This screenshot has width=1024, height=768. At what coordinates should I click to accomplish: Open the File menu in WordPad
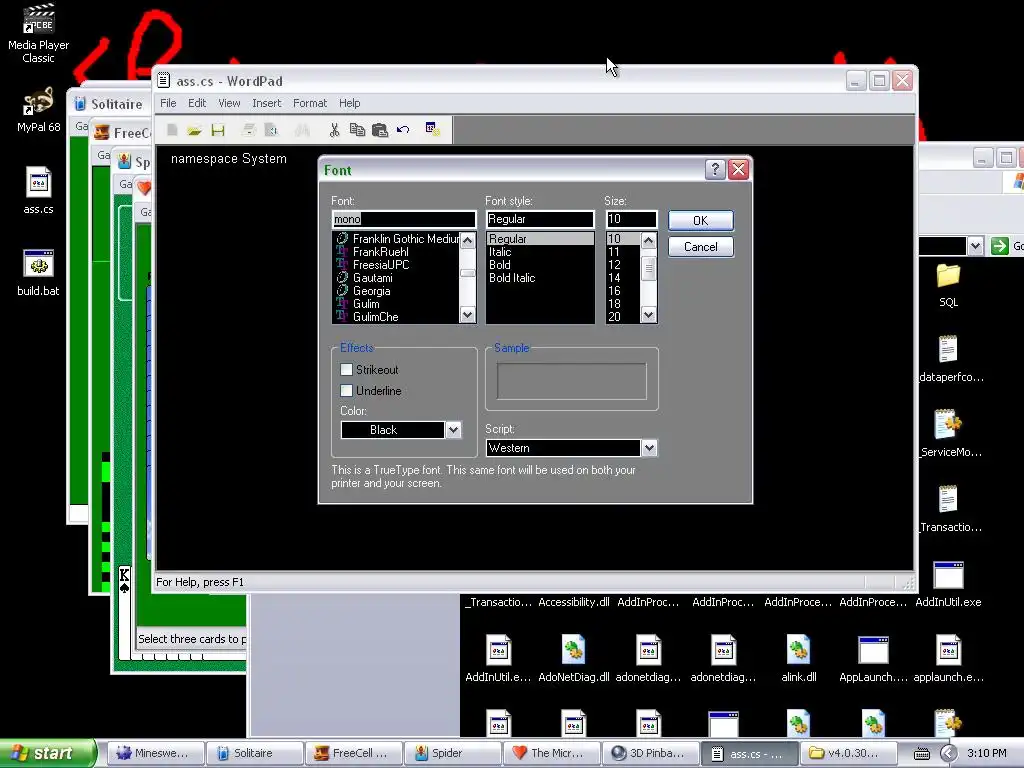168,103
